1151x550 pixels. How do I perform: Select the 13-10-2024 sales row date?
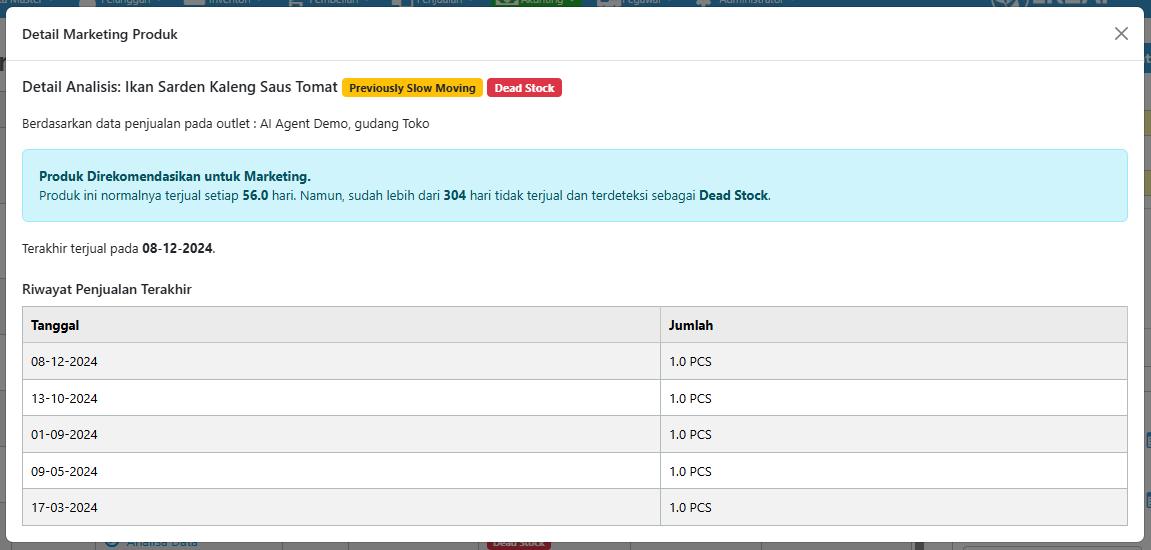pyautogui.click(x=64, y=398)
